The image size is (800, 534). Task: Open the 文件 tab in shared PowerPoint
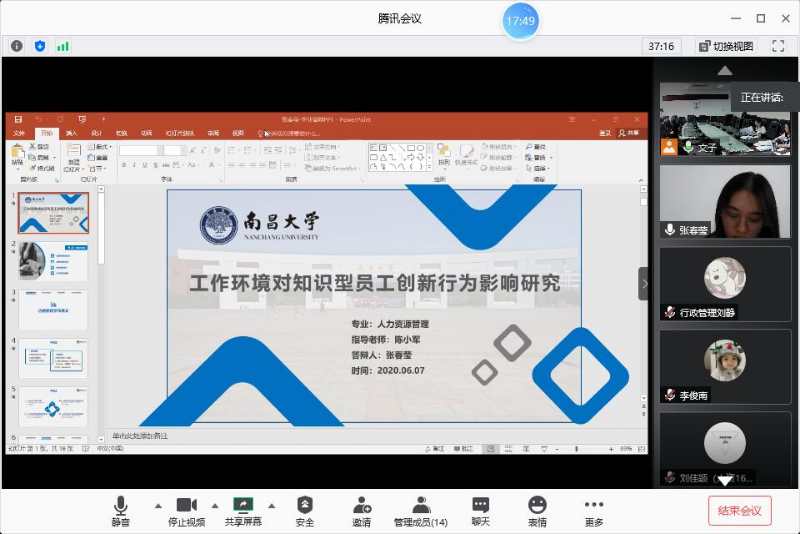(x=19, y=133)
